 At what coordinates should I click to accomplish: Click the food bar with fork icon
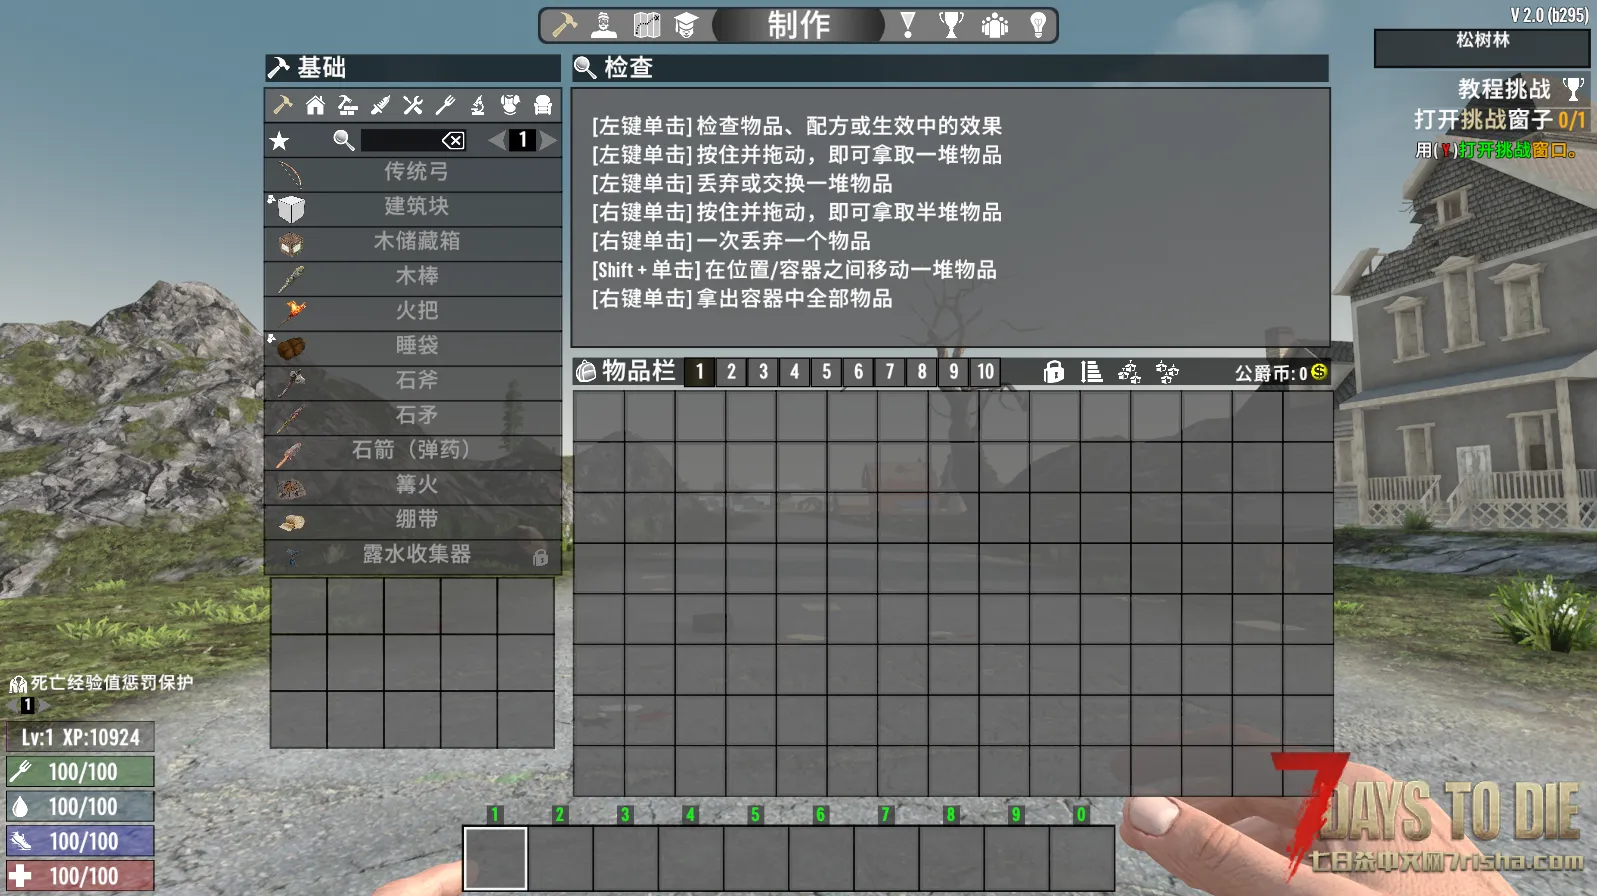[80, 772]
